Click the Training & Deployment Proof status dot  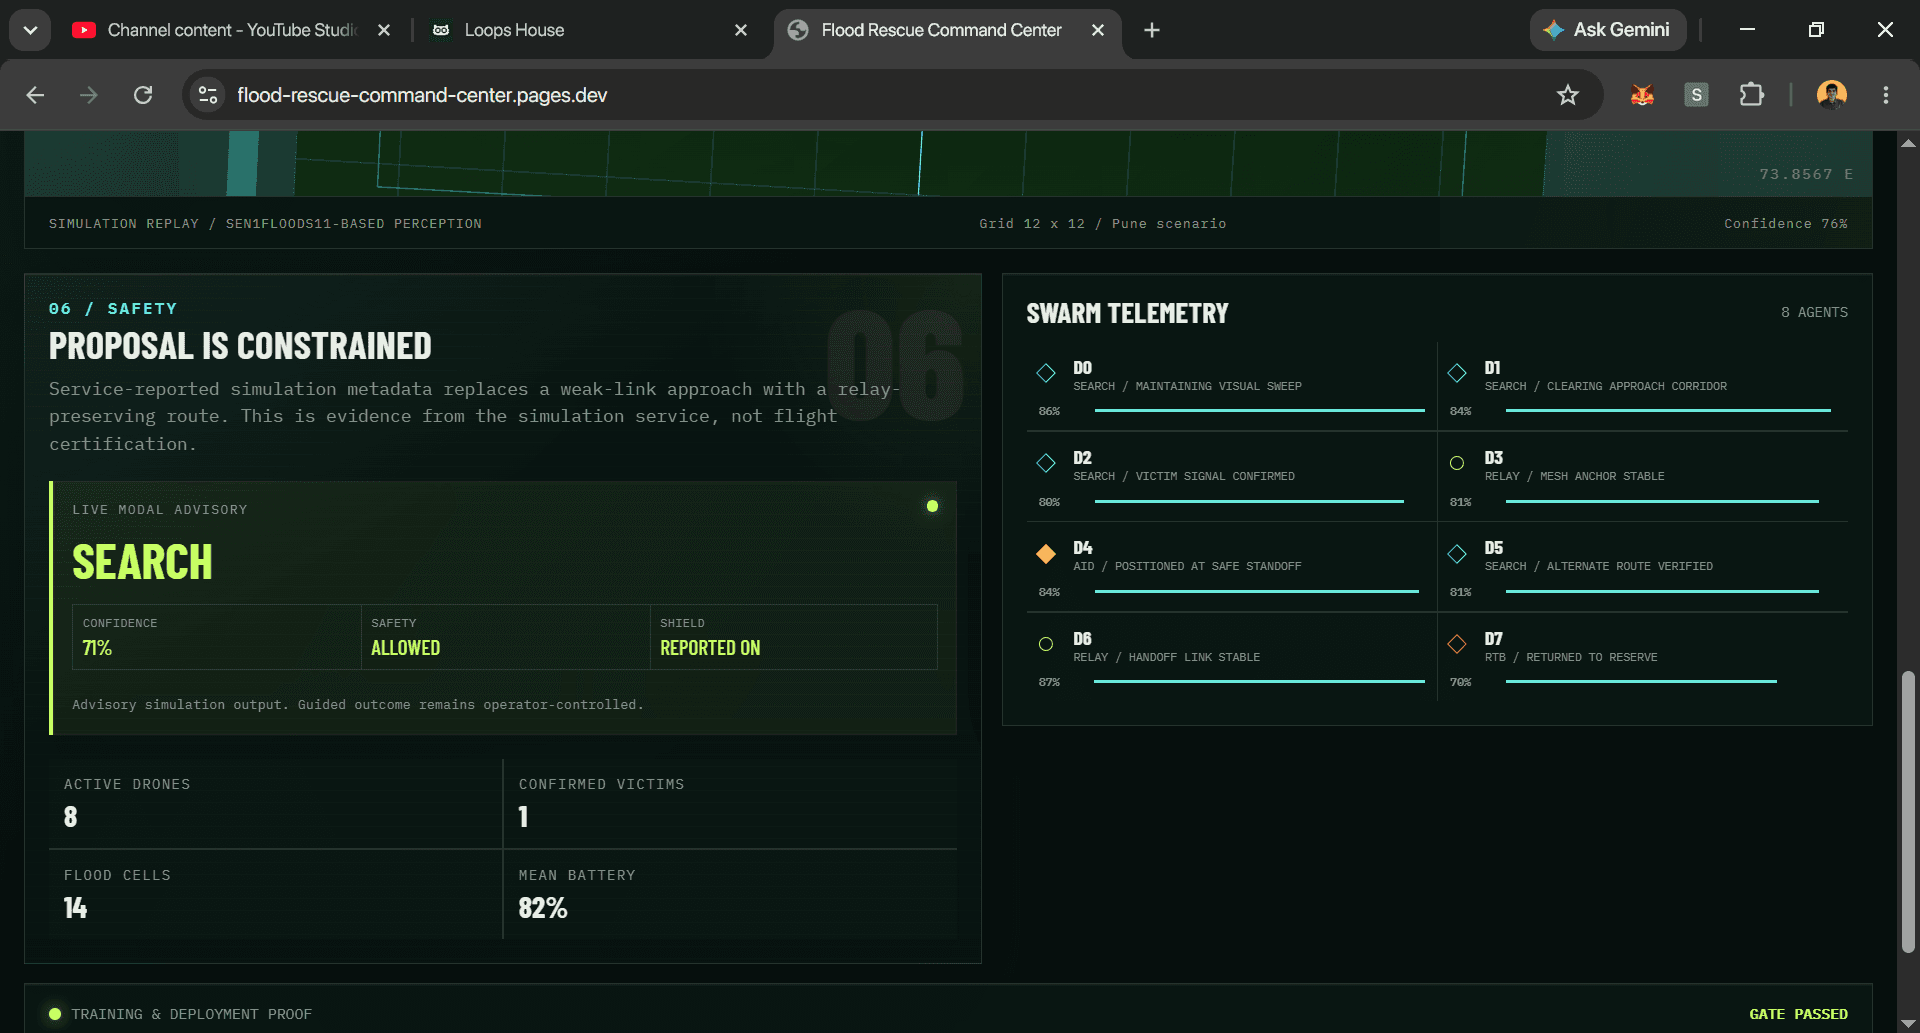55,1014
